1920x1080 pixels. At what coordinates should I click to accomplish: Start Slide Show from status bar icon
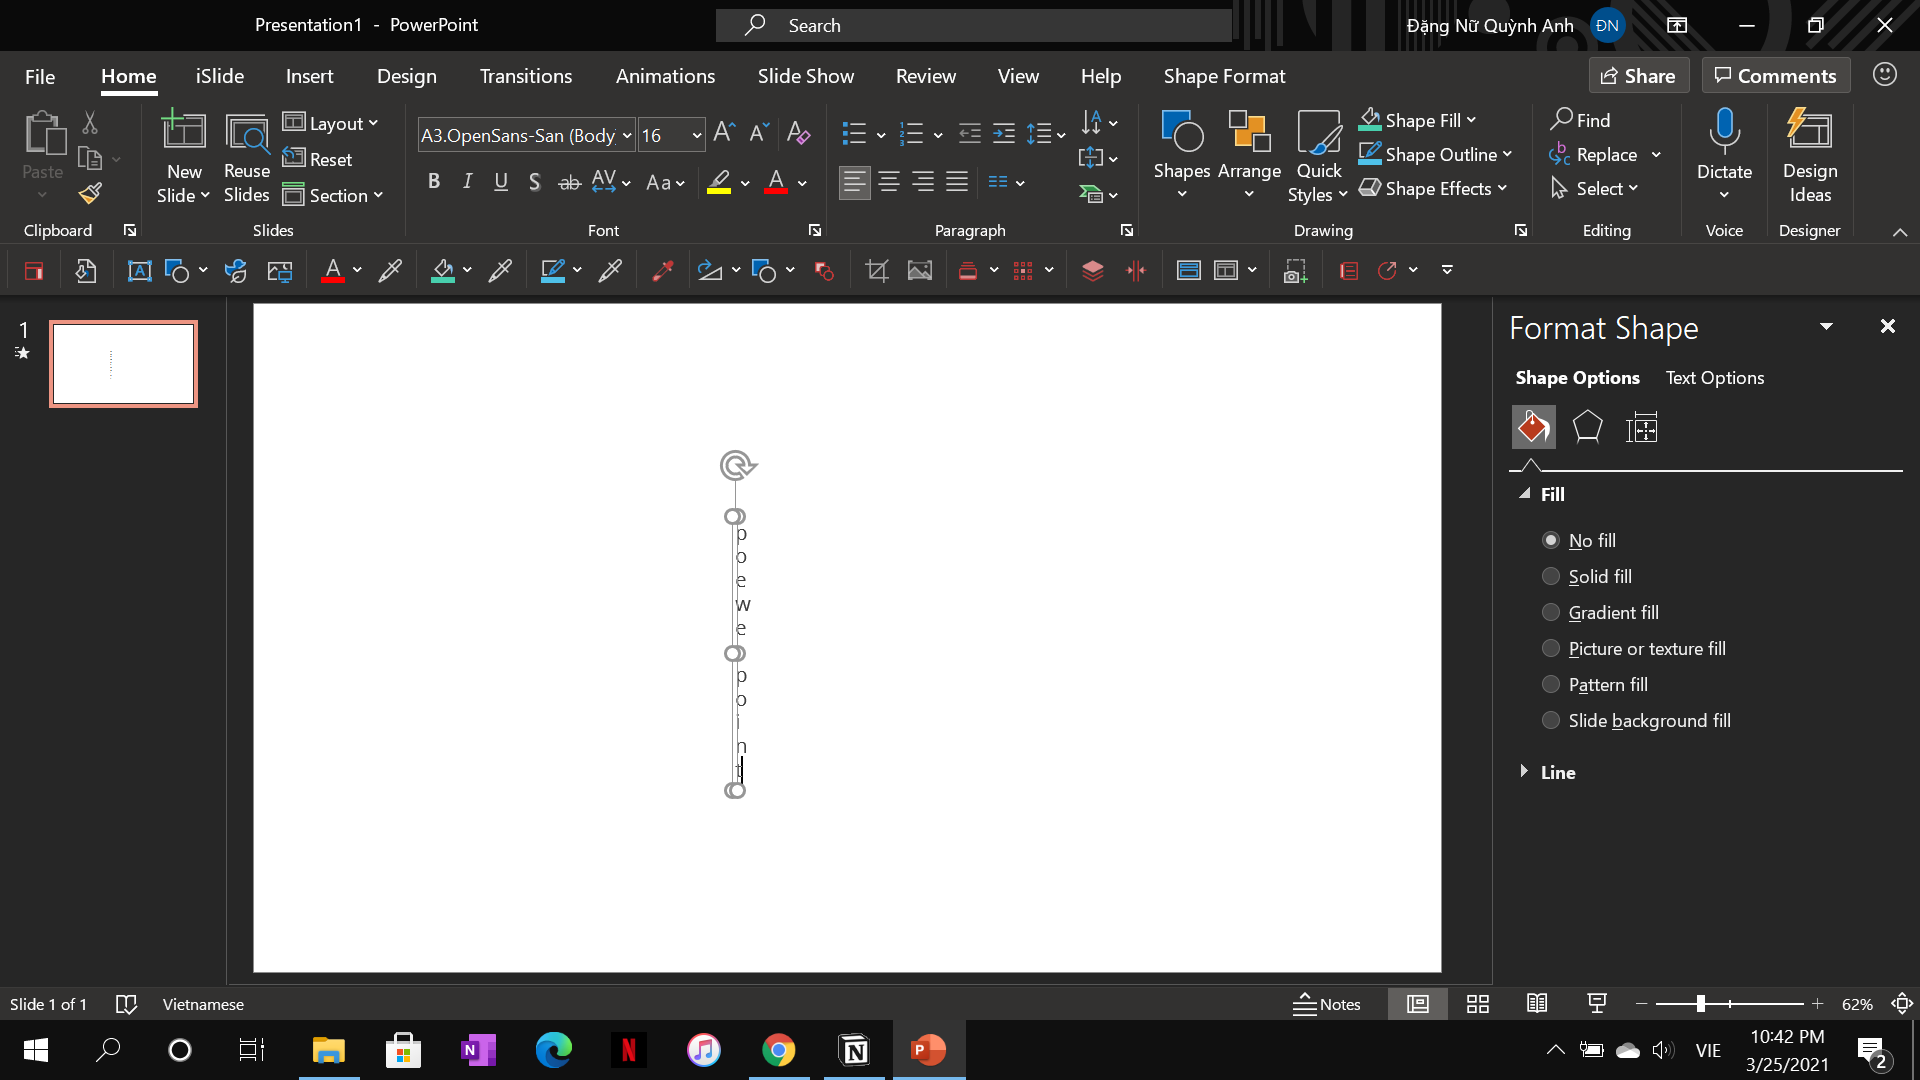[1597, 1004]
